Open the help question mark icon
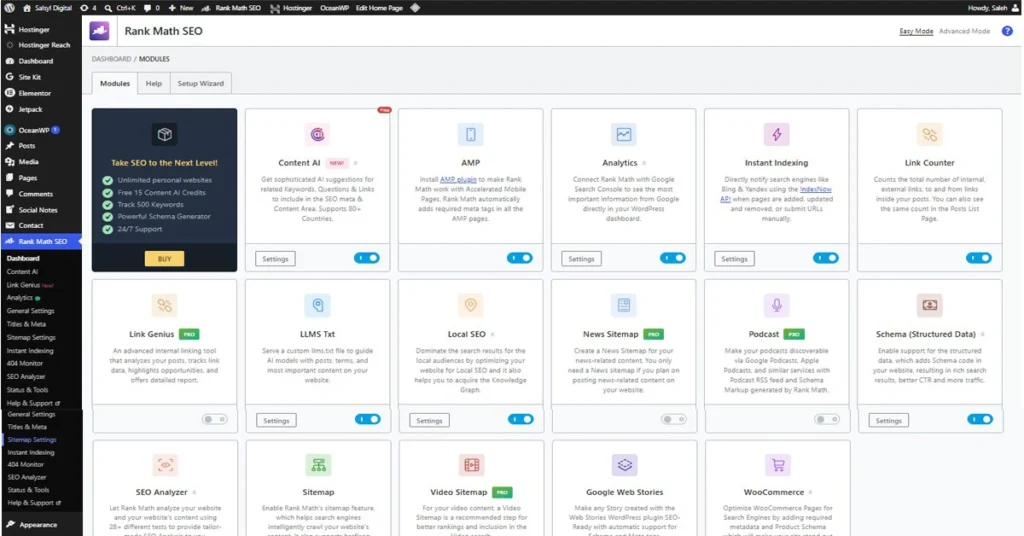Screen dimensions: 1024x536 pos(1007,31)
